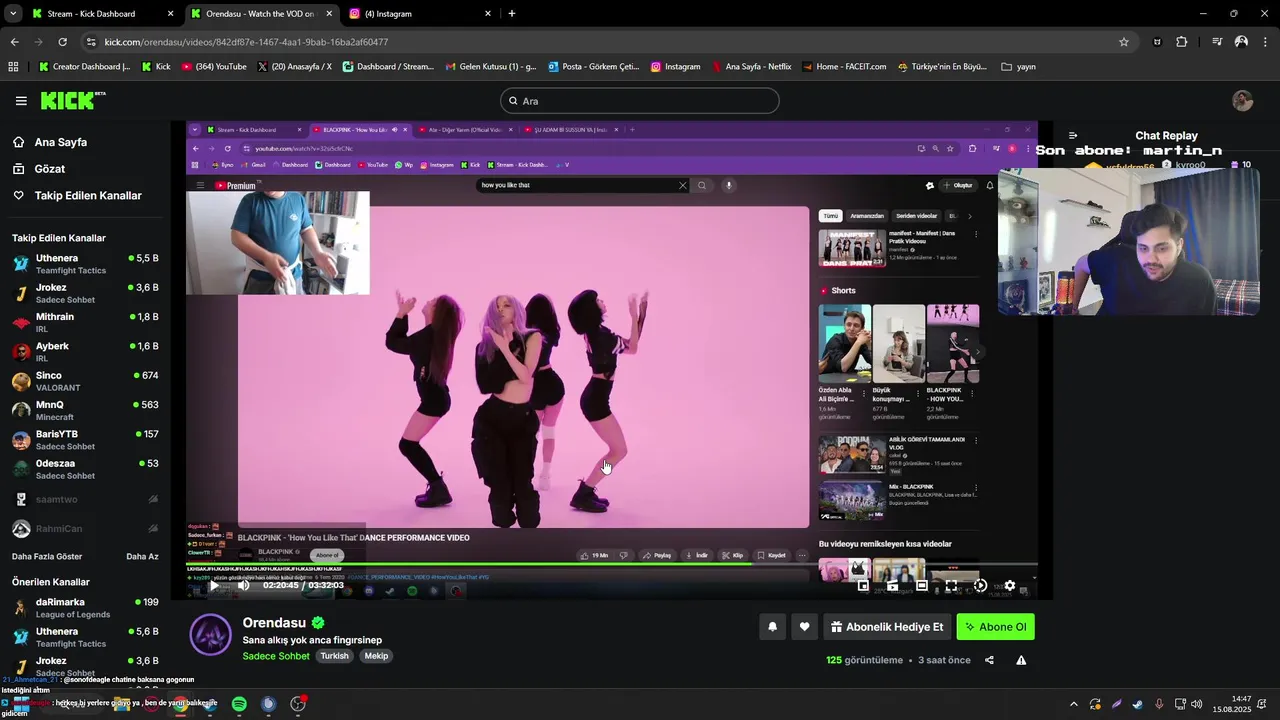The image size is (1280, 720).
Task: Open Chrome three-dot menu
Action: [x=1265, y=42]
